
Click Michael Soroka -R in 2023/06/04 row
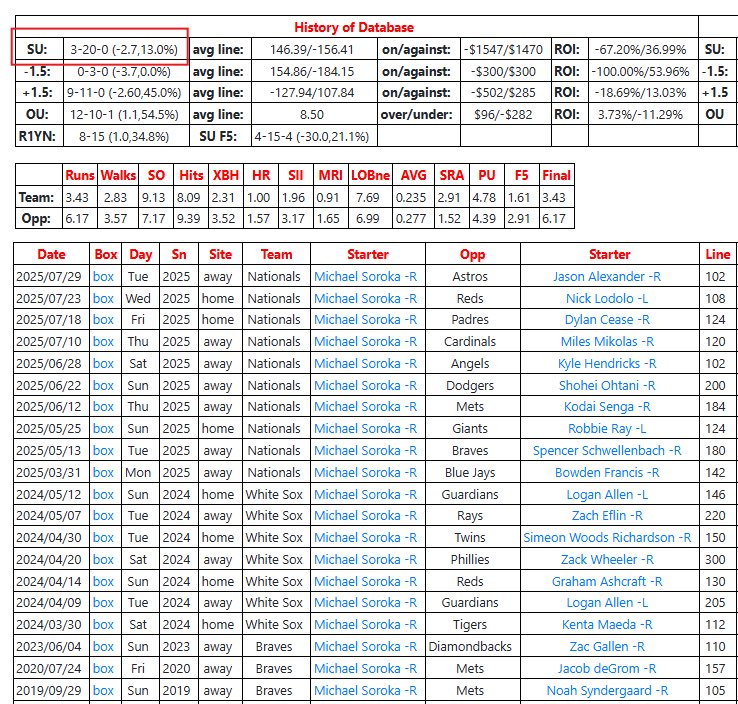point(365,647)
